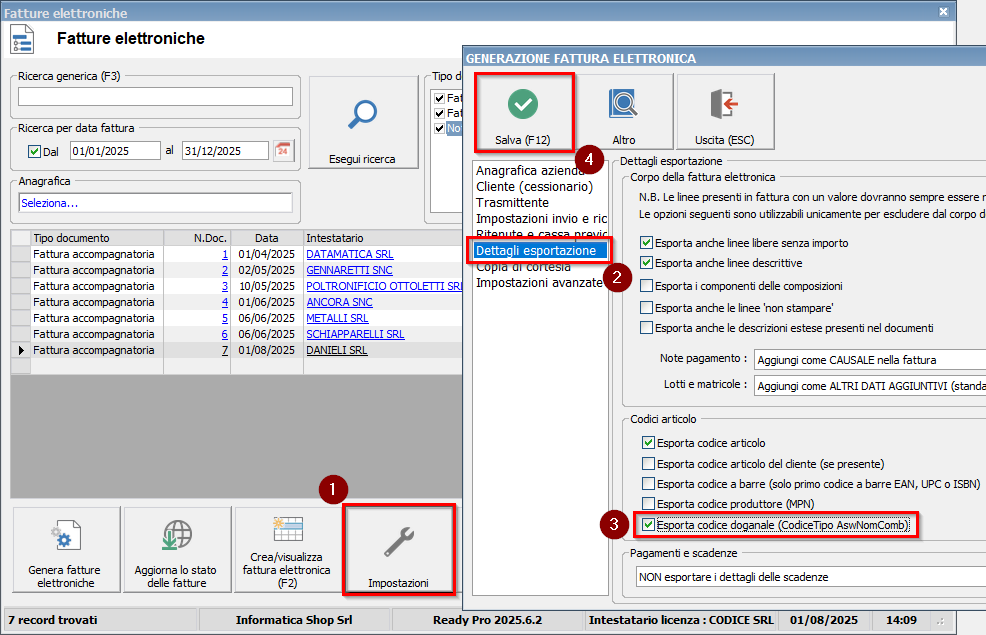Open the Pagamenti e scadenze export dropdown
Screen dimensions: 986x635
pyautogui.click(x=810, y=577)
